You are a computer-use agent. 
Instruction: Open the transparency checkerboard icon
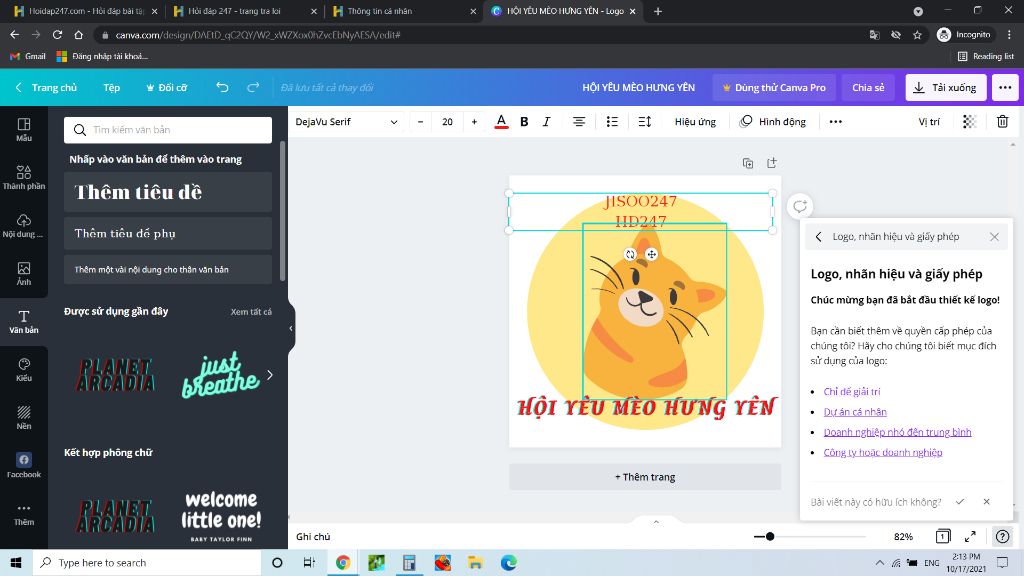967,121
